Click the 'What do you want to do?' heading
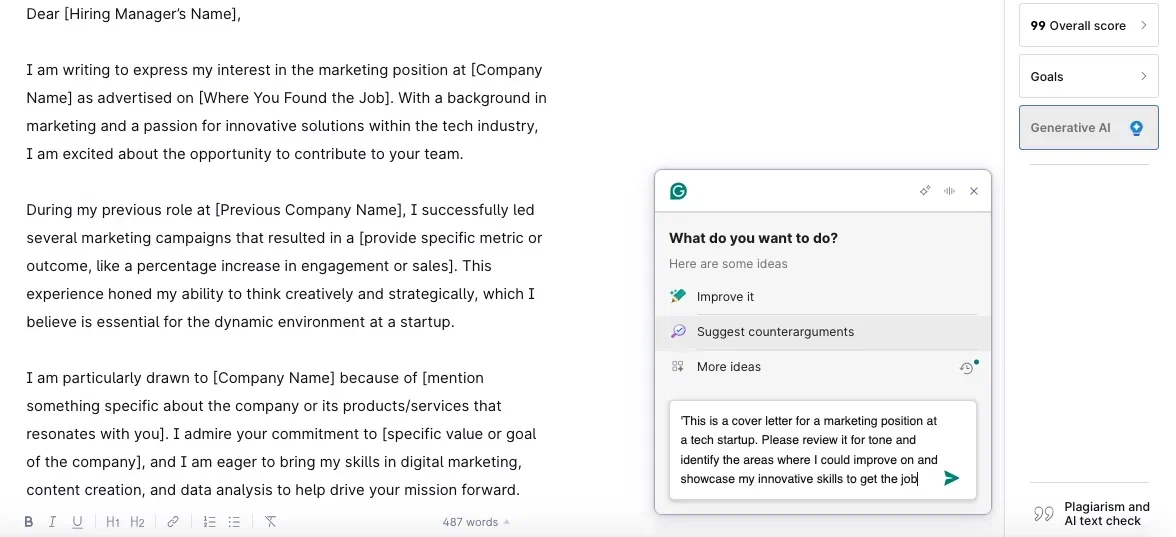Viewport: 1176px width, 537px height. click(x=753, y=238)
